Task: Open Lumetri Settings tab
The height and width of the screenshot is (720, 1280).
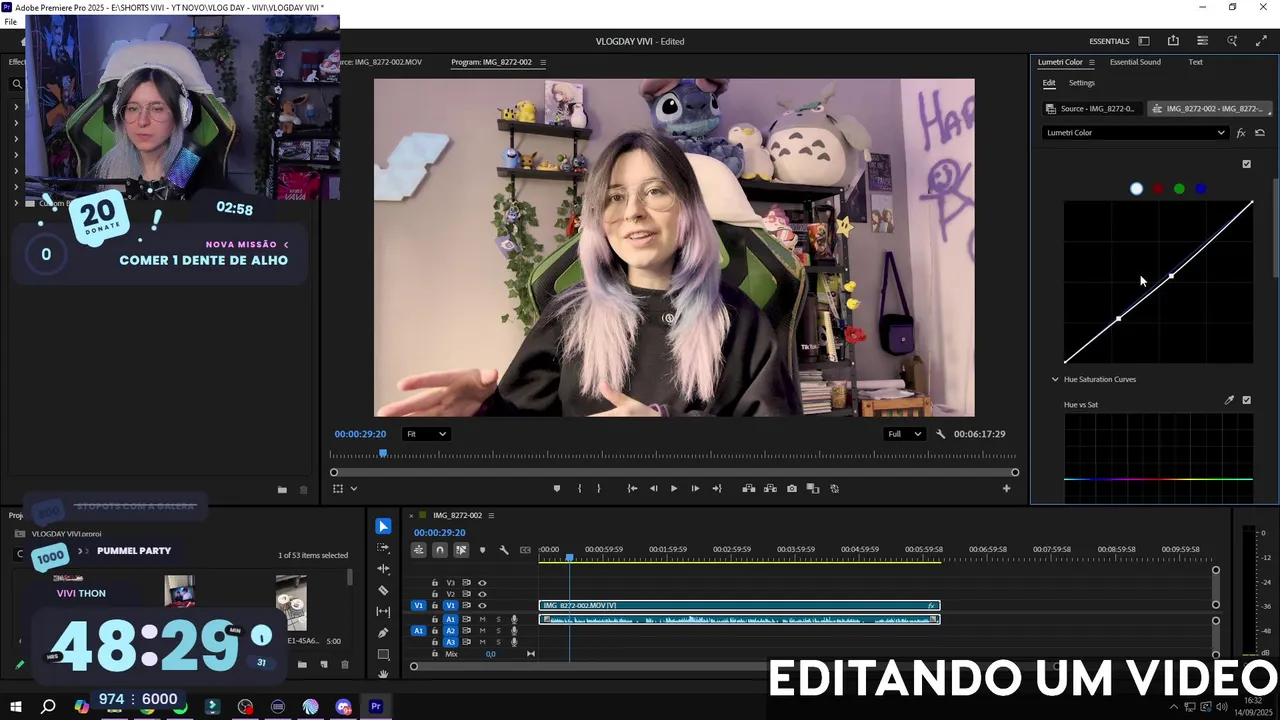Action: [1082, 83]
